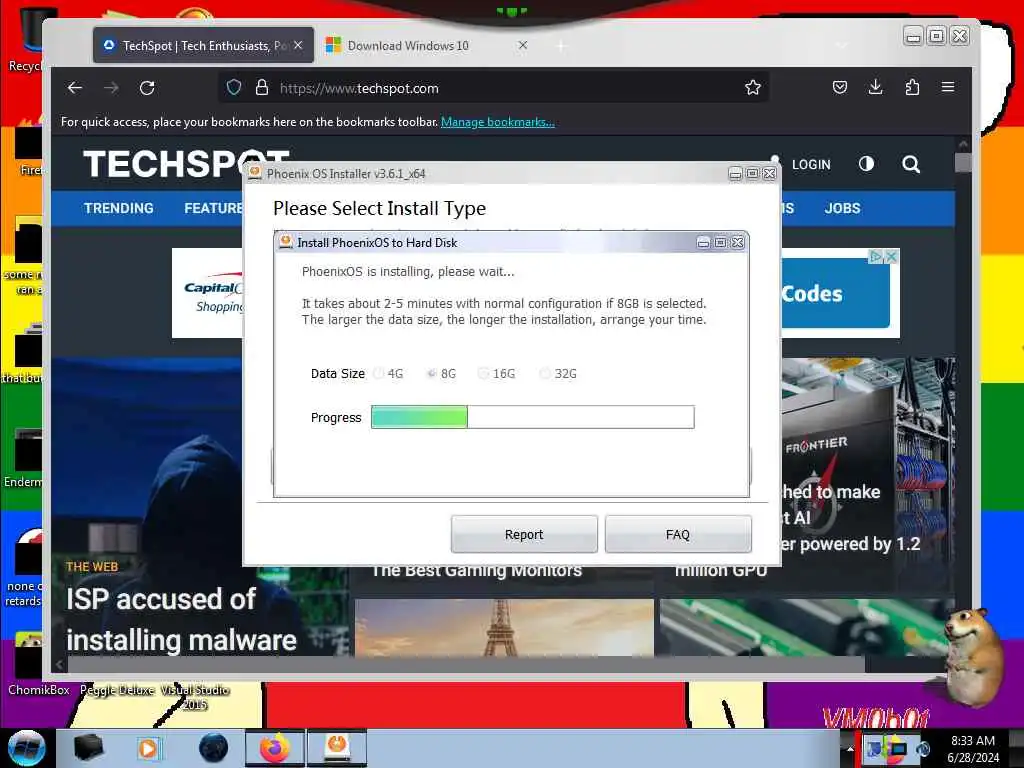Click the address bar URL field
This screenshot has height=768, width=1024.
[x=493, y=88]
